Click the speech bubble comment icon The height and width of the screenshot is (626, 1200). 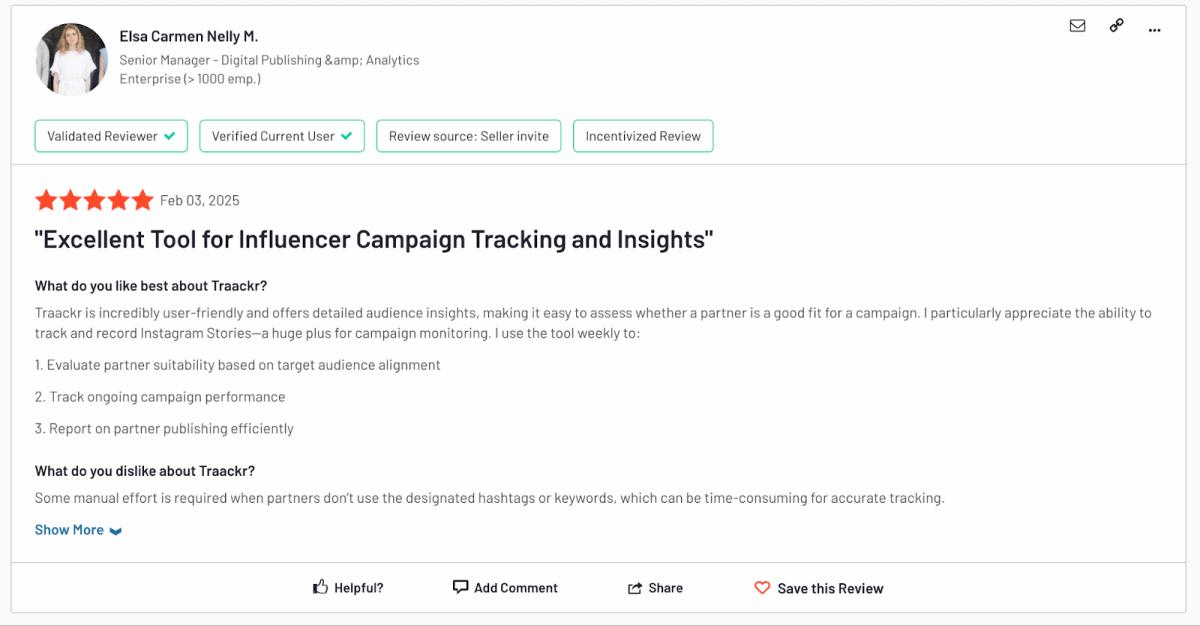[x=461, y=587]
